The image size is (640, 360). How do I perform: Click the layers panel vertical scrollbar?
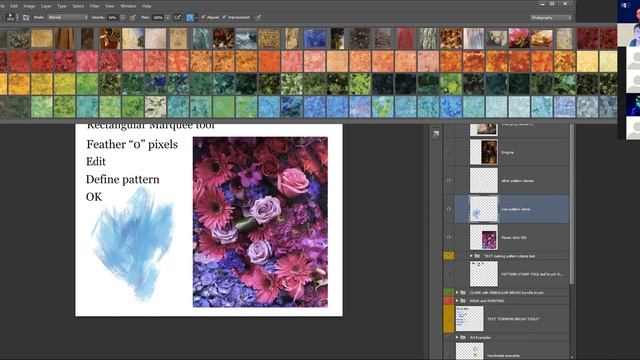[x=572, y=204]
